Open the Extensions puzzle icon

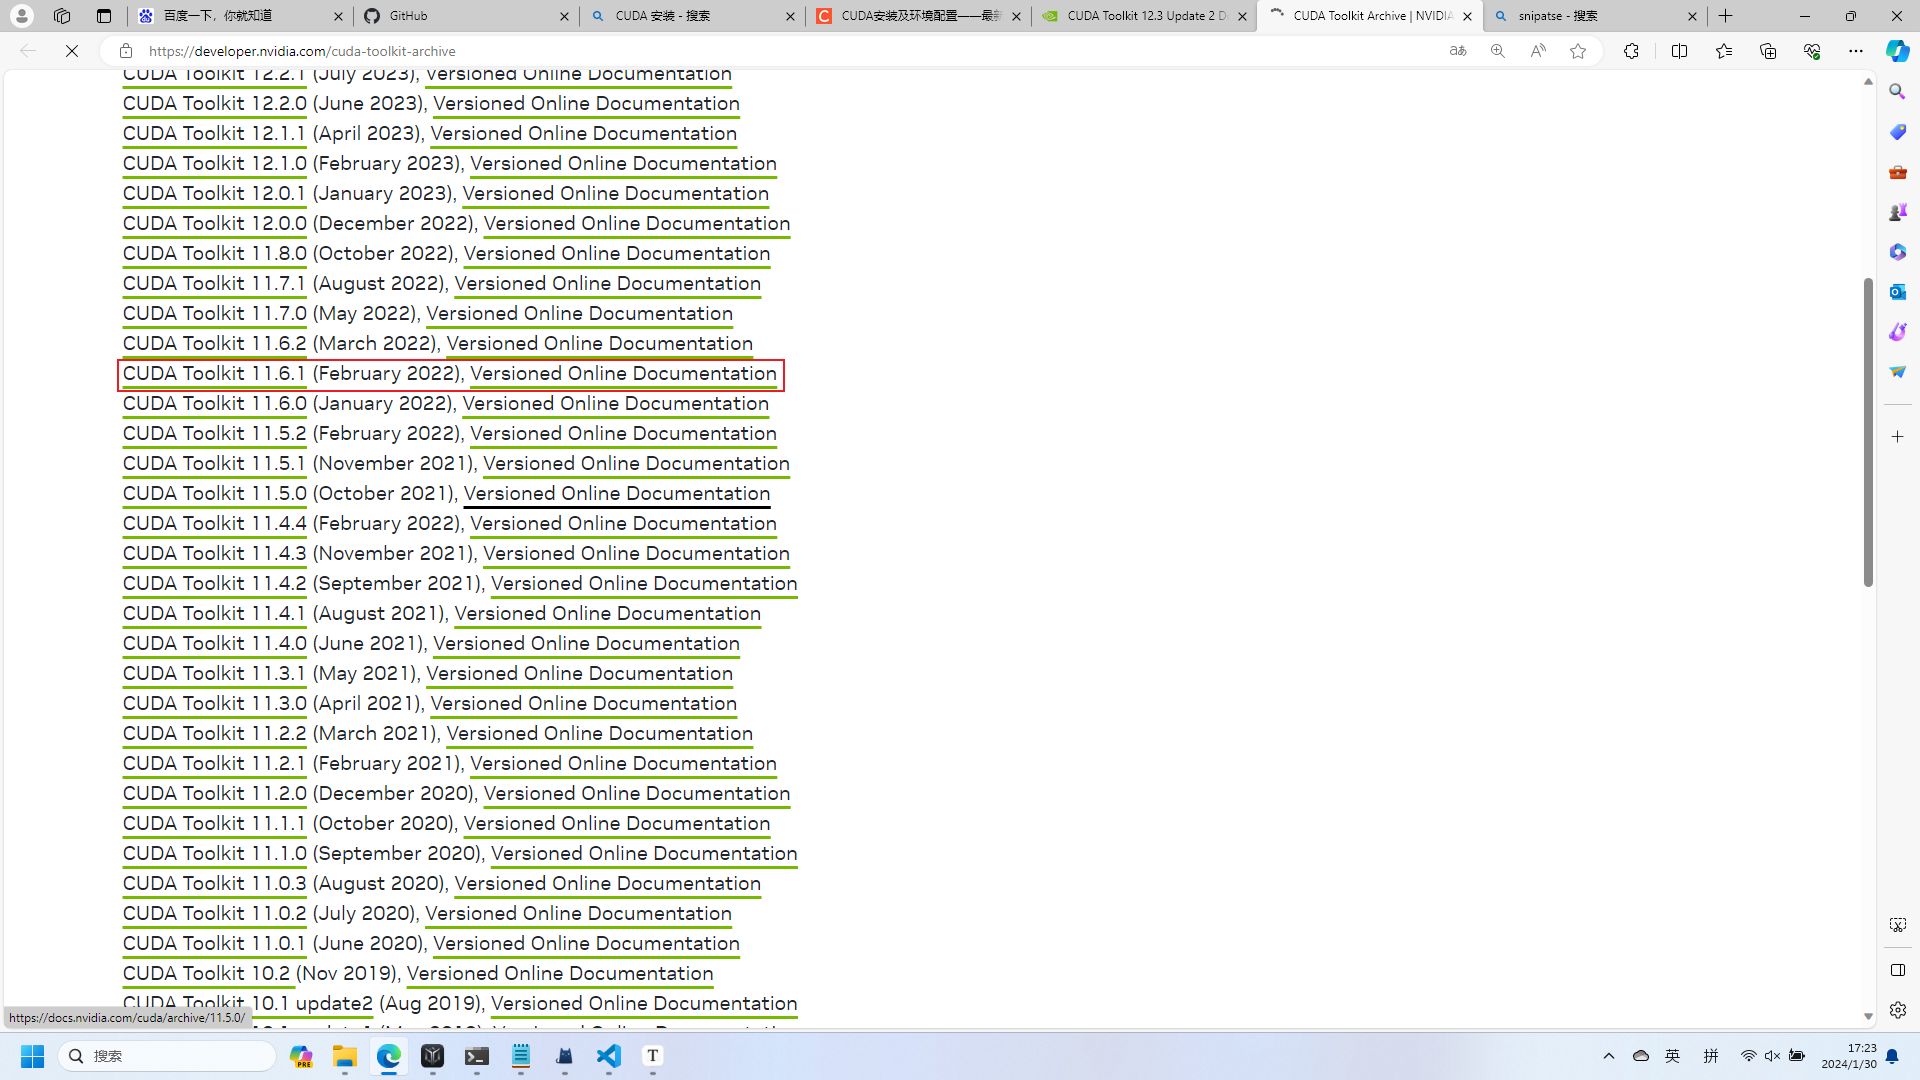pyautogui.click(x=1631, y=51)
